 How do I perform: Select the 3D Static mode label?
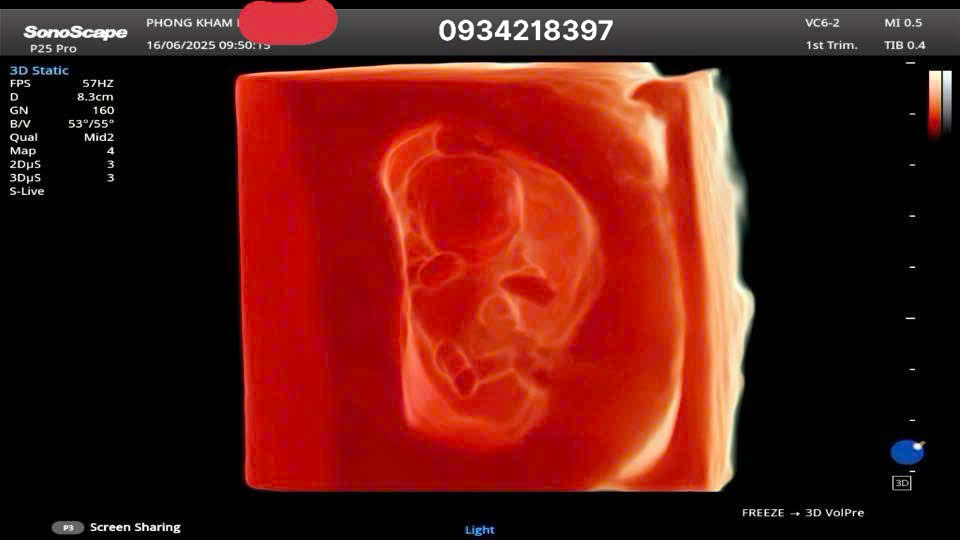39,71
